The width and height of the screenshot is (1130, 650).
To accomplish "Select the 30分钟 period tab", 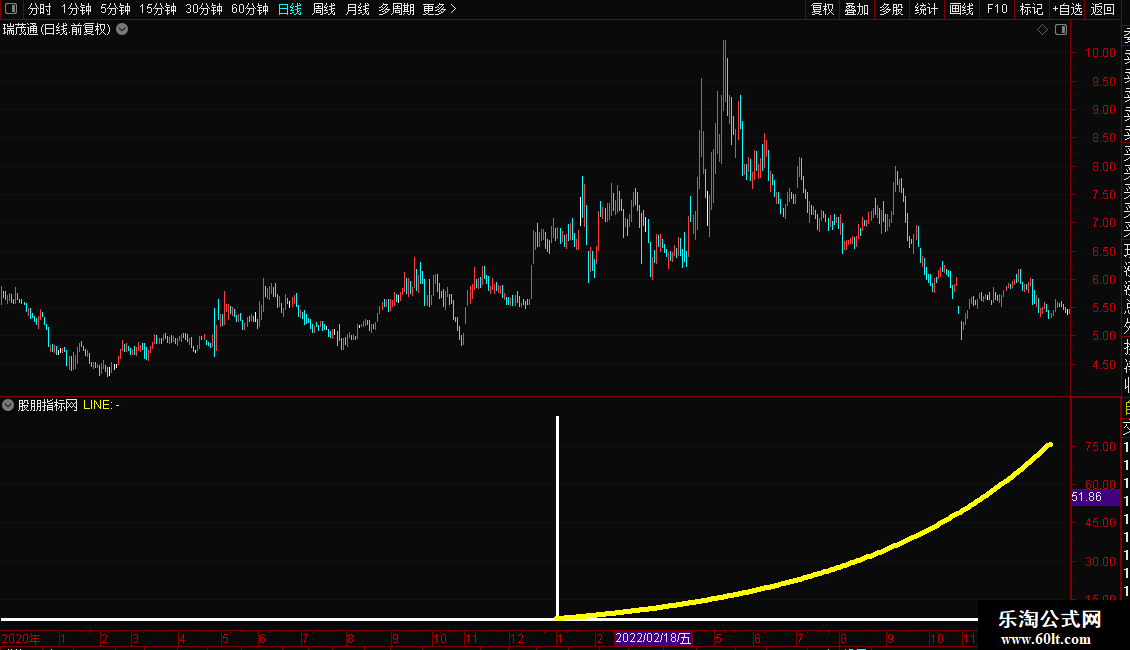I will [x=204, y=9].
